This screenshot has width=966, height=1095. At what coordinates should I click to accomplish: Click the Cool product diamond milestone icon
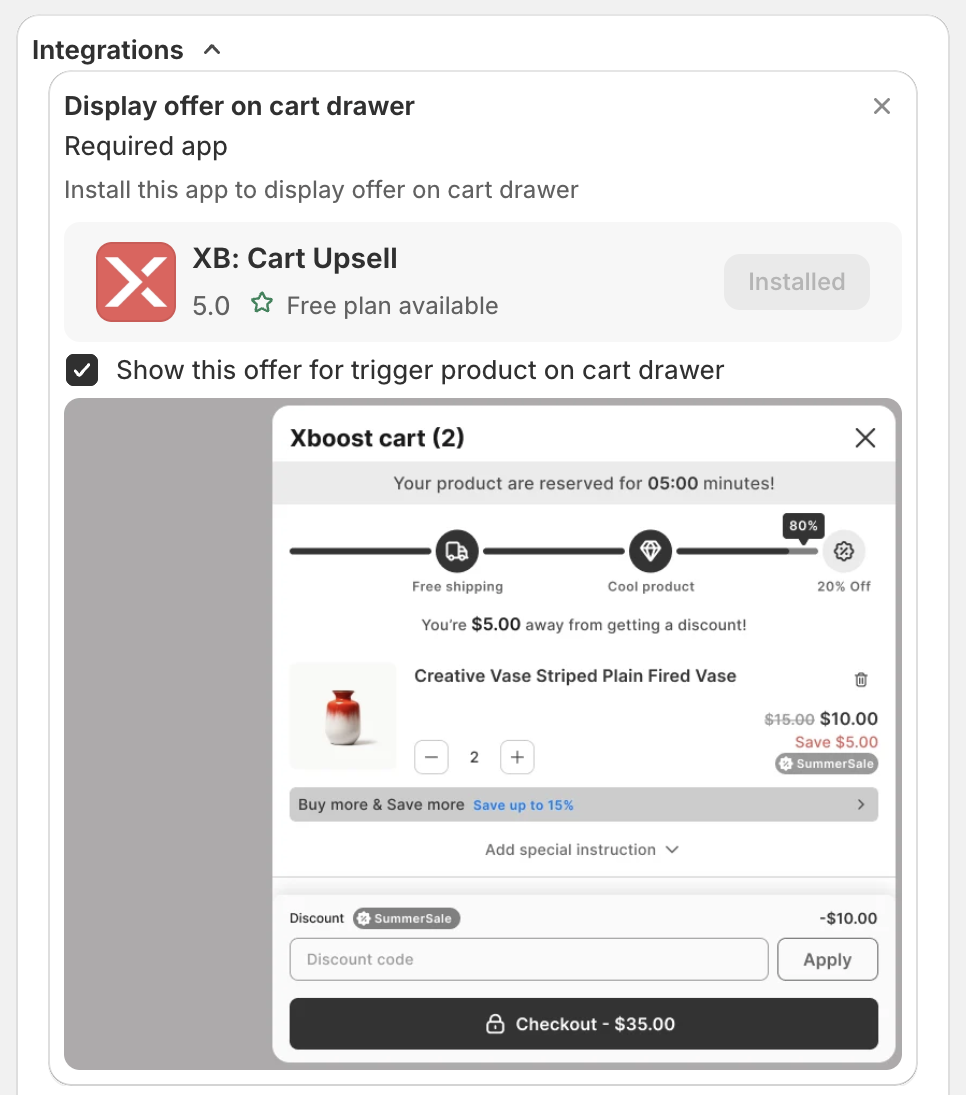point(650,551)
